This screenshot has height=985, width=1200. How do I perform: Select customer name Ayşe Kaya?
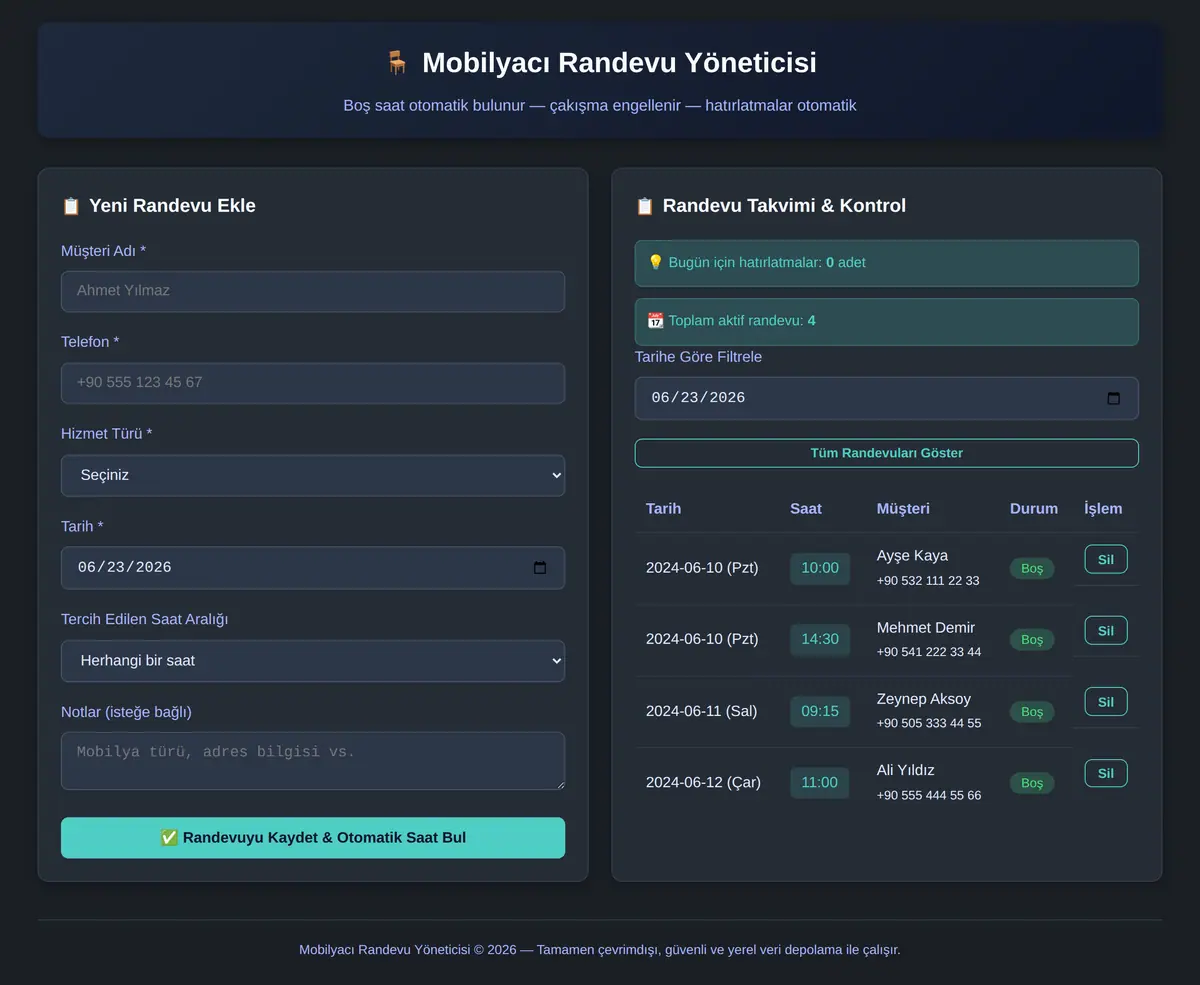tap(912, 556)
